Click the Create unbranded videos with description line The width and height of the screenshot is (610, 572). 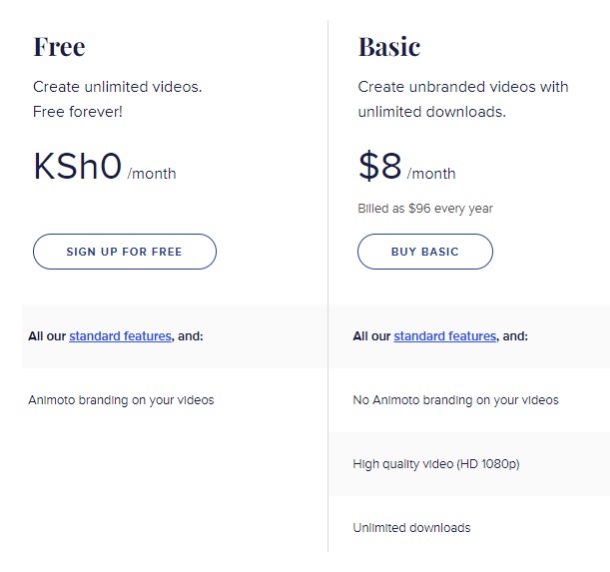(463, 87)
